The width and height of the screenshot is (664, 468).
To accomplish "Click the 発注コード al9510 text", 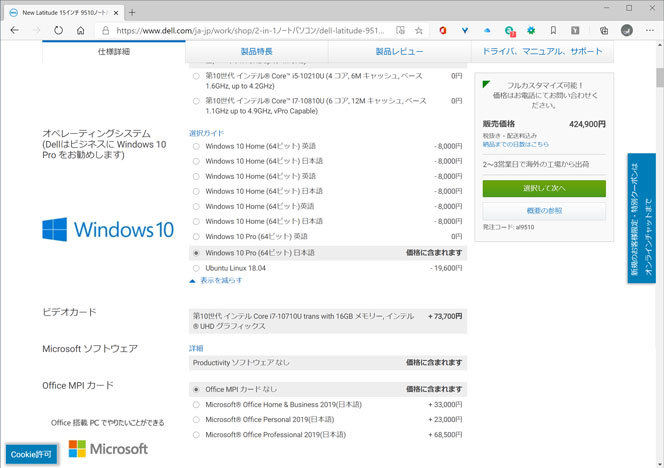I will click(x=509, y=227).
